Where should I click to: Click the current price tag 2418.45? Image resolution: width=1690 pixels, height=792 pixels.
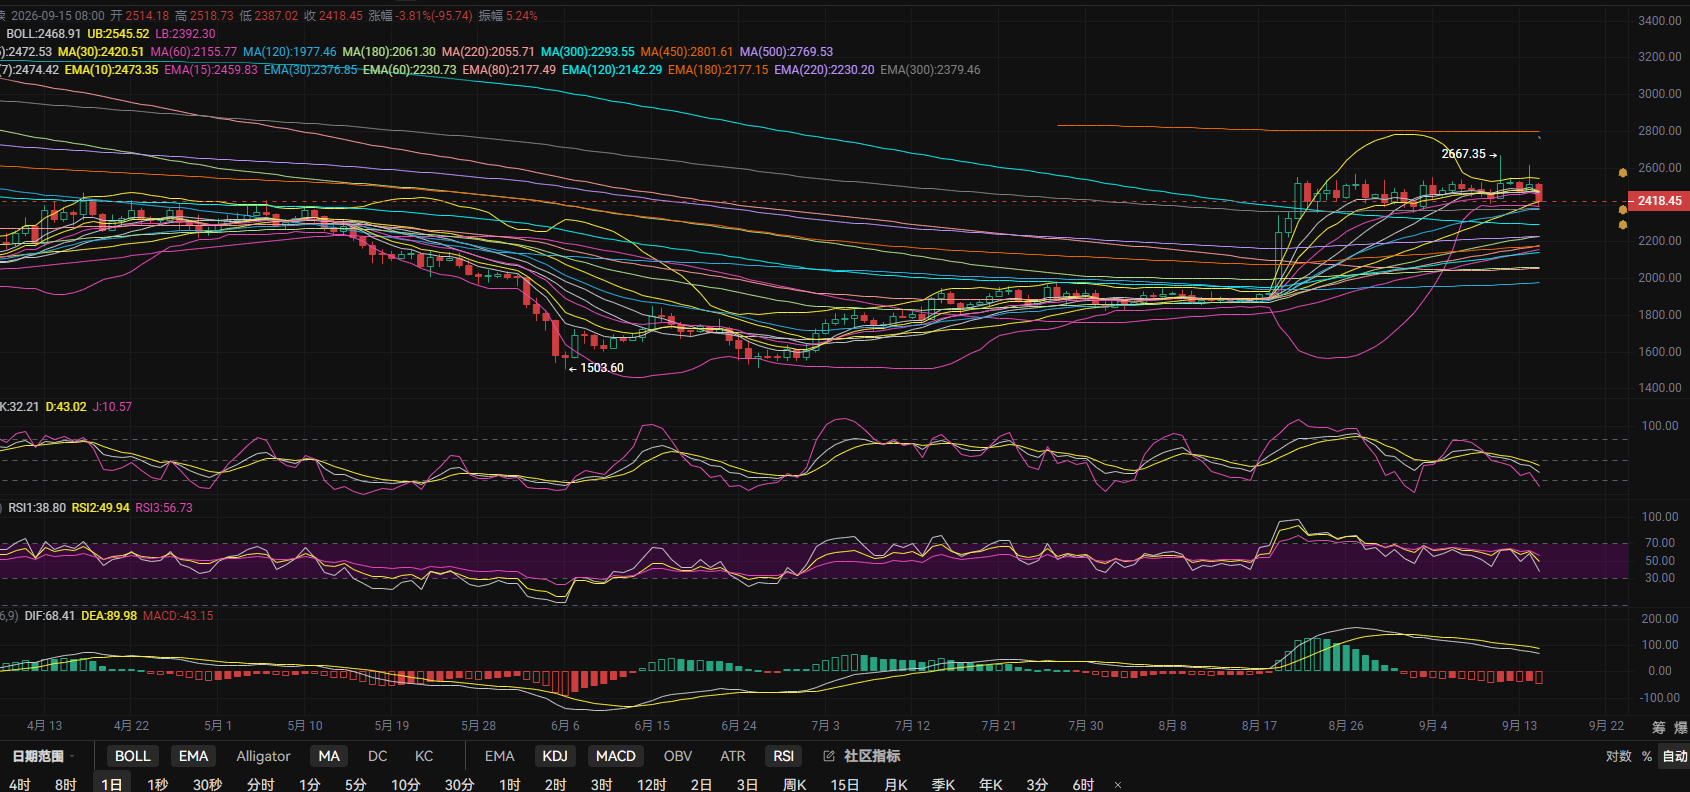(1659, 201)
